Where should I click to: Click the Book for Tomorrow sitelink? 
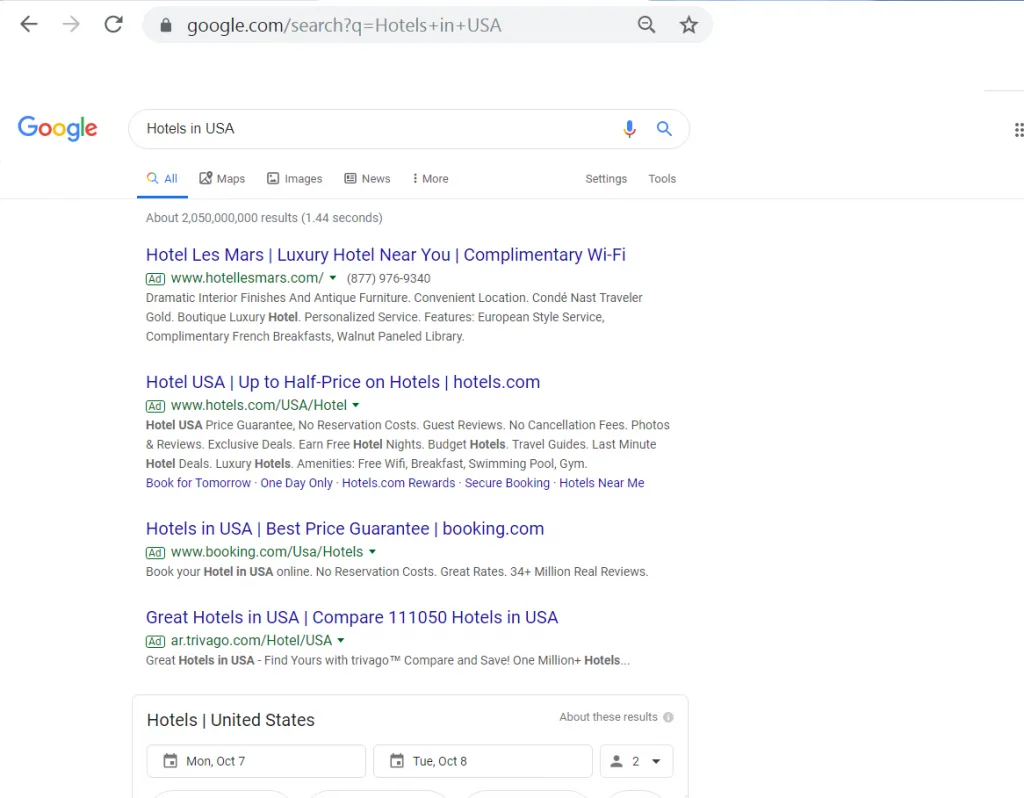(x=198, y=483)
